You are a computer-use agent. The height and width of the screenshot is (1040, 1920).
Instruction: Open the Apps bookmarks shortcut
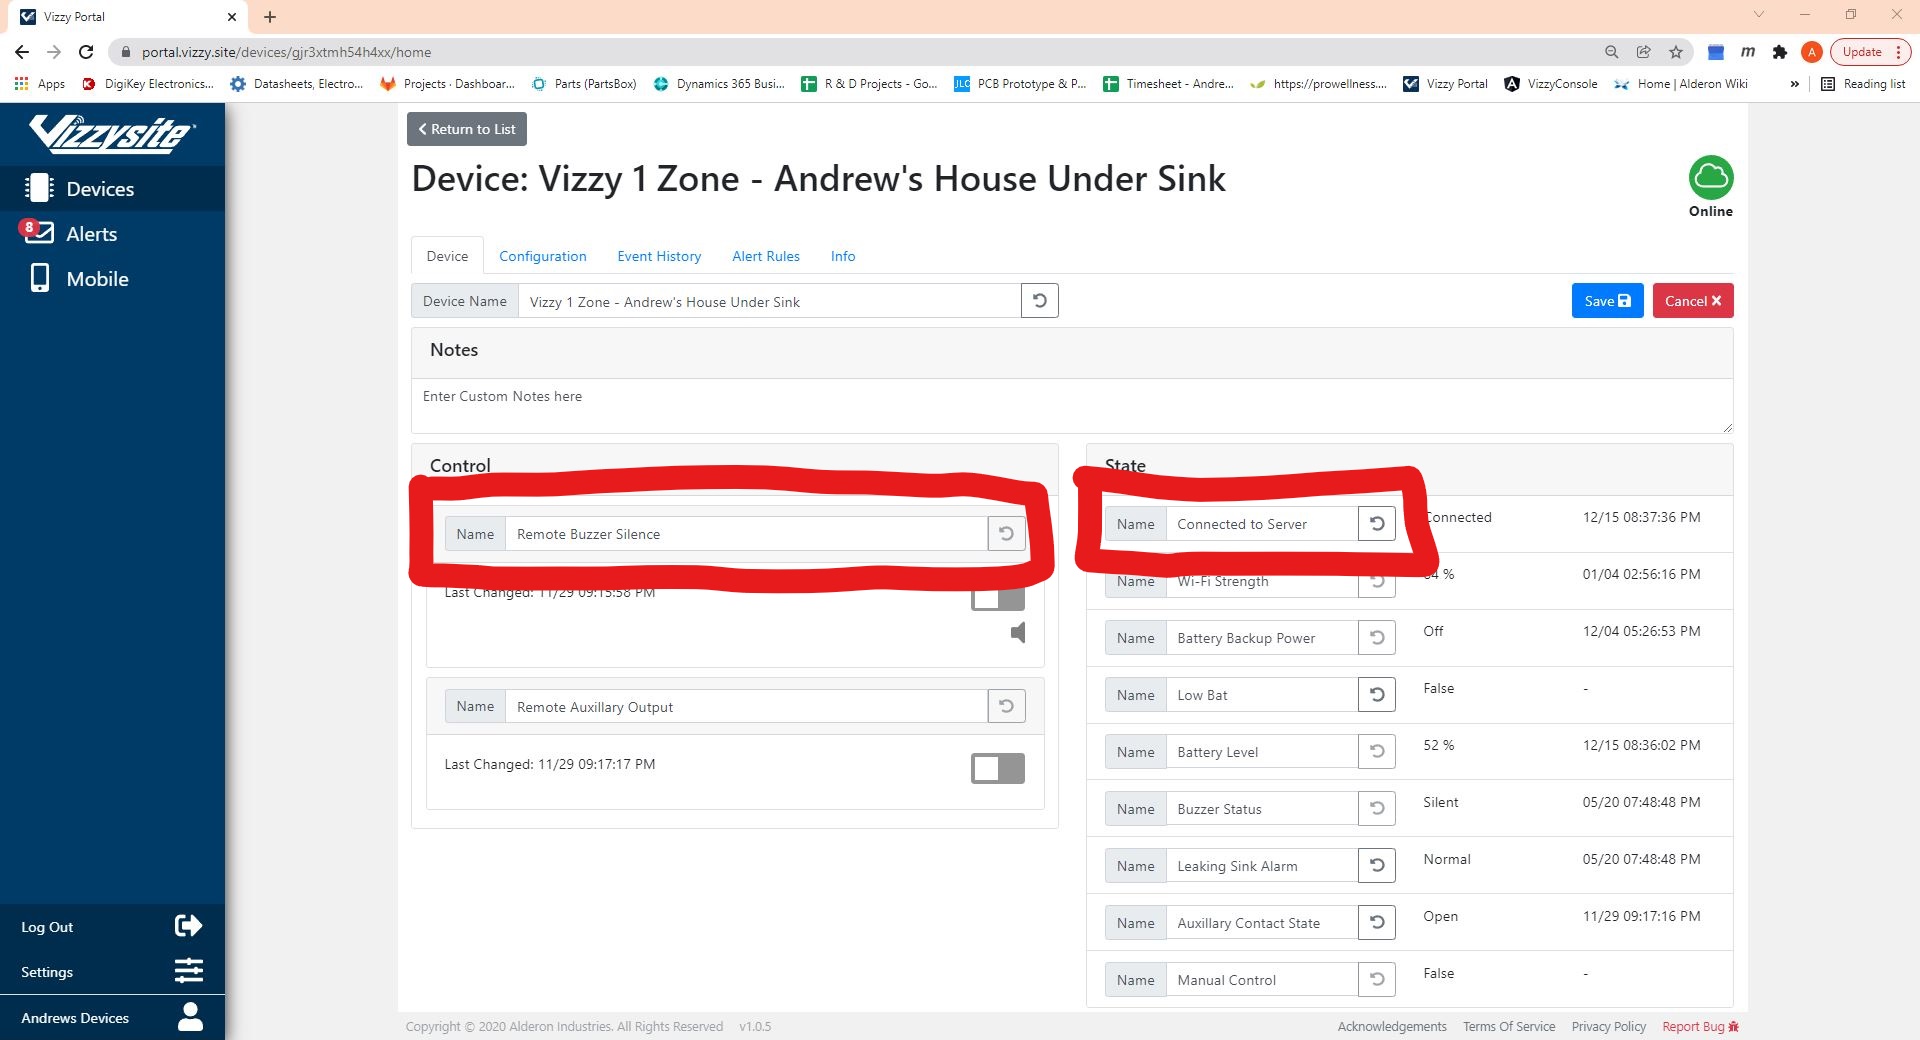(40, 84)
